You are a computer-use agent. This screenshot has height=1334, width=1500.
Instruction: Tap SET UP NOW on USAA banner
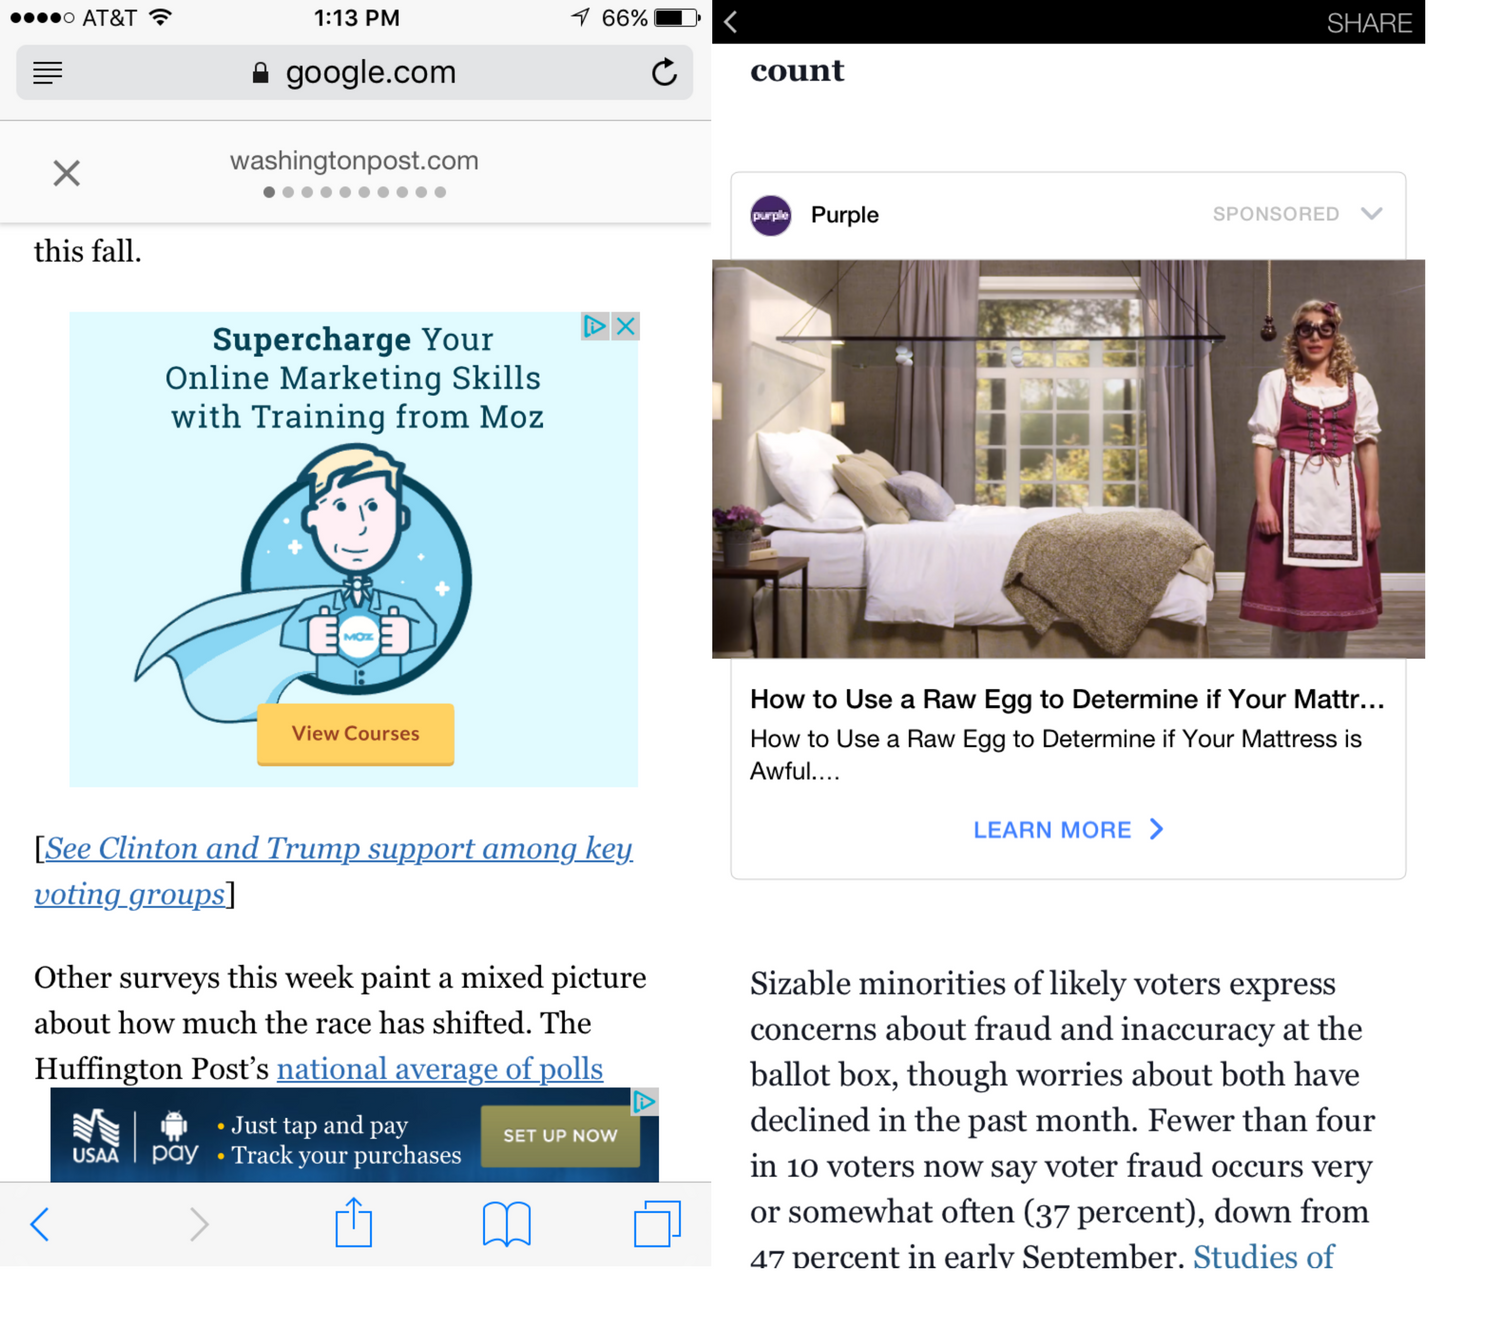tap(560, 1136)
